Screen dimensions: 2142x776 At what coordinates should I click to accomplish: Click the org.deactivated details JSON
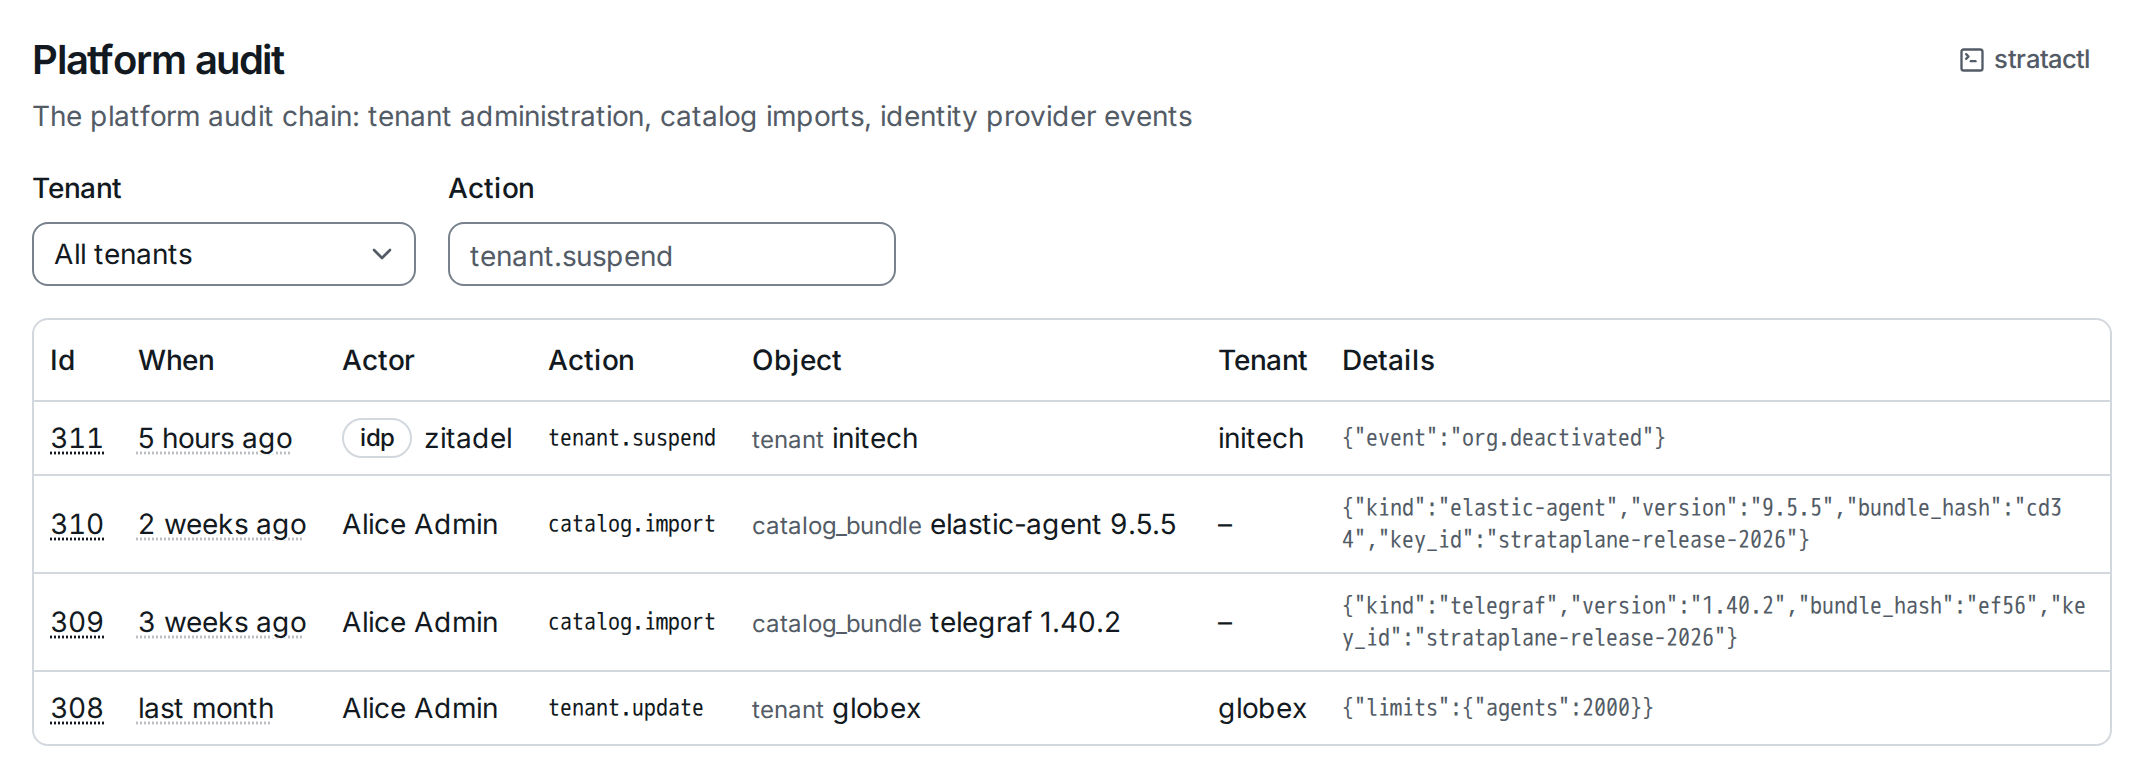coord(1504,438)
